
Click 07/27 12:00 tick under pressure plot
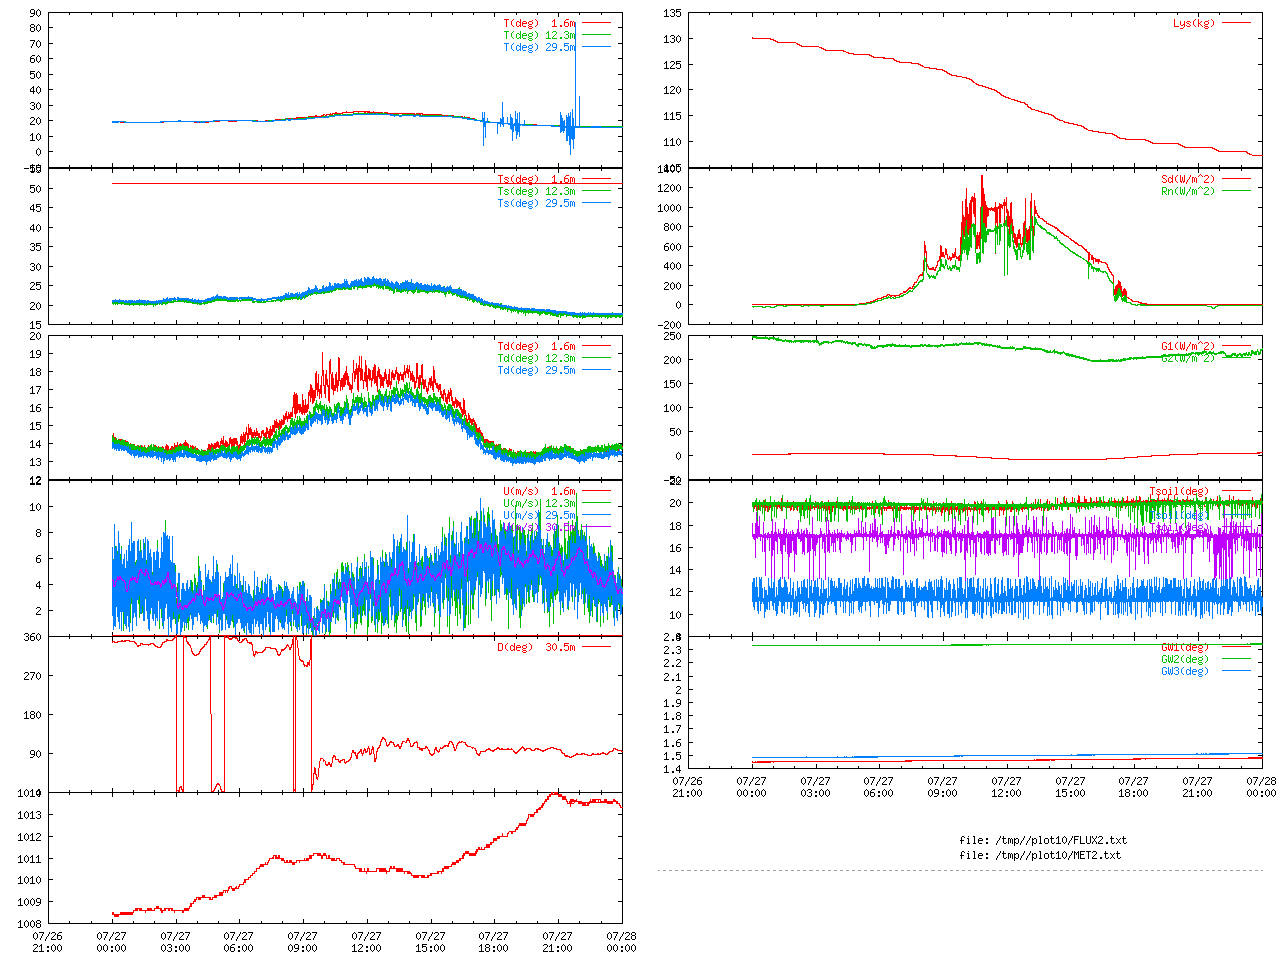coord(366,942)
